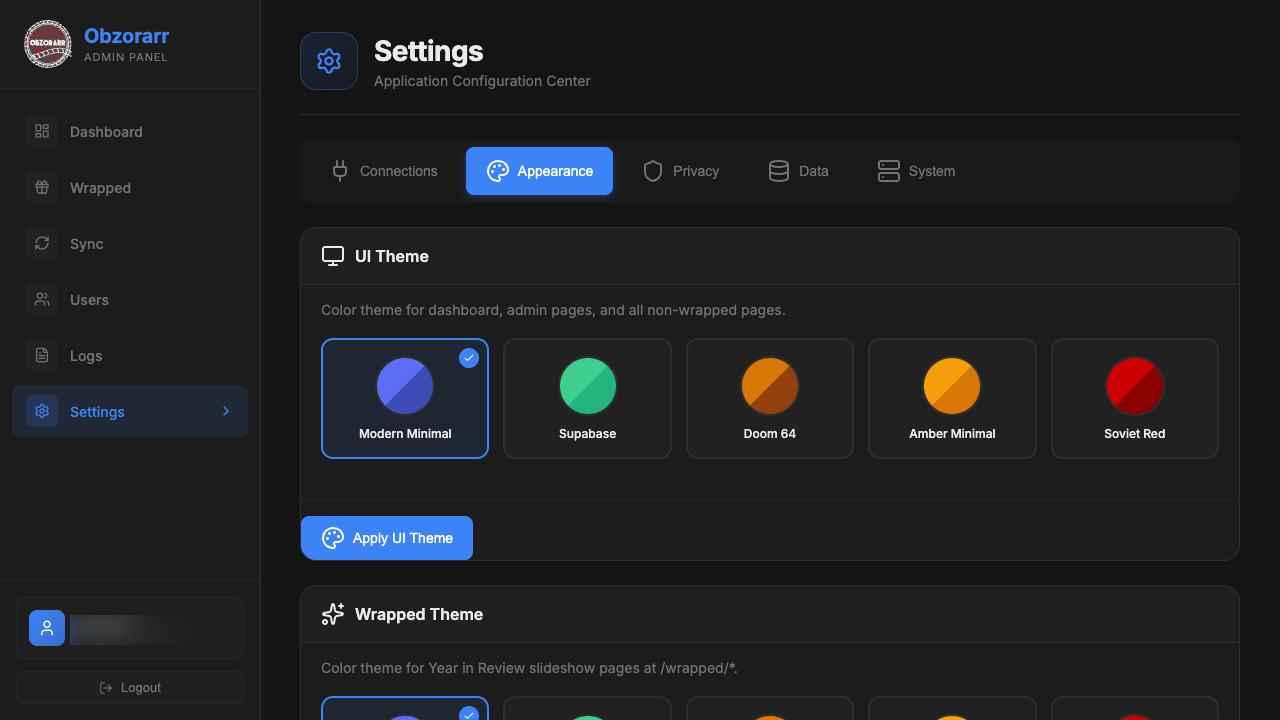This screenshot has height=720, width=1280.
Task: Click the Obzorarr brand title
Action: [x=126, y=36]
